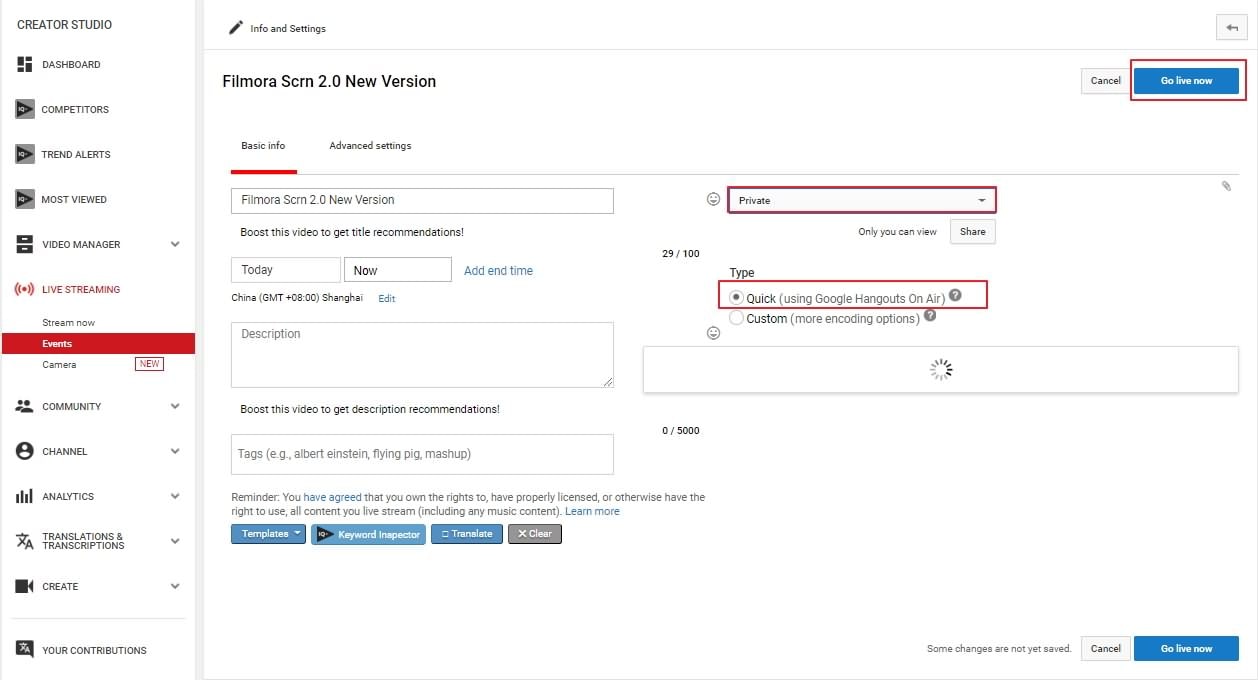Click the Video Manager icon
This screenshot has height=680, width=1258.
click(25, 244)
